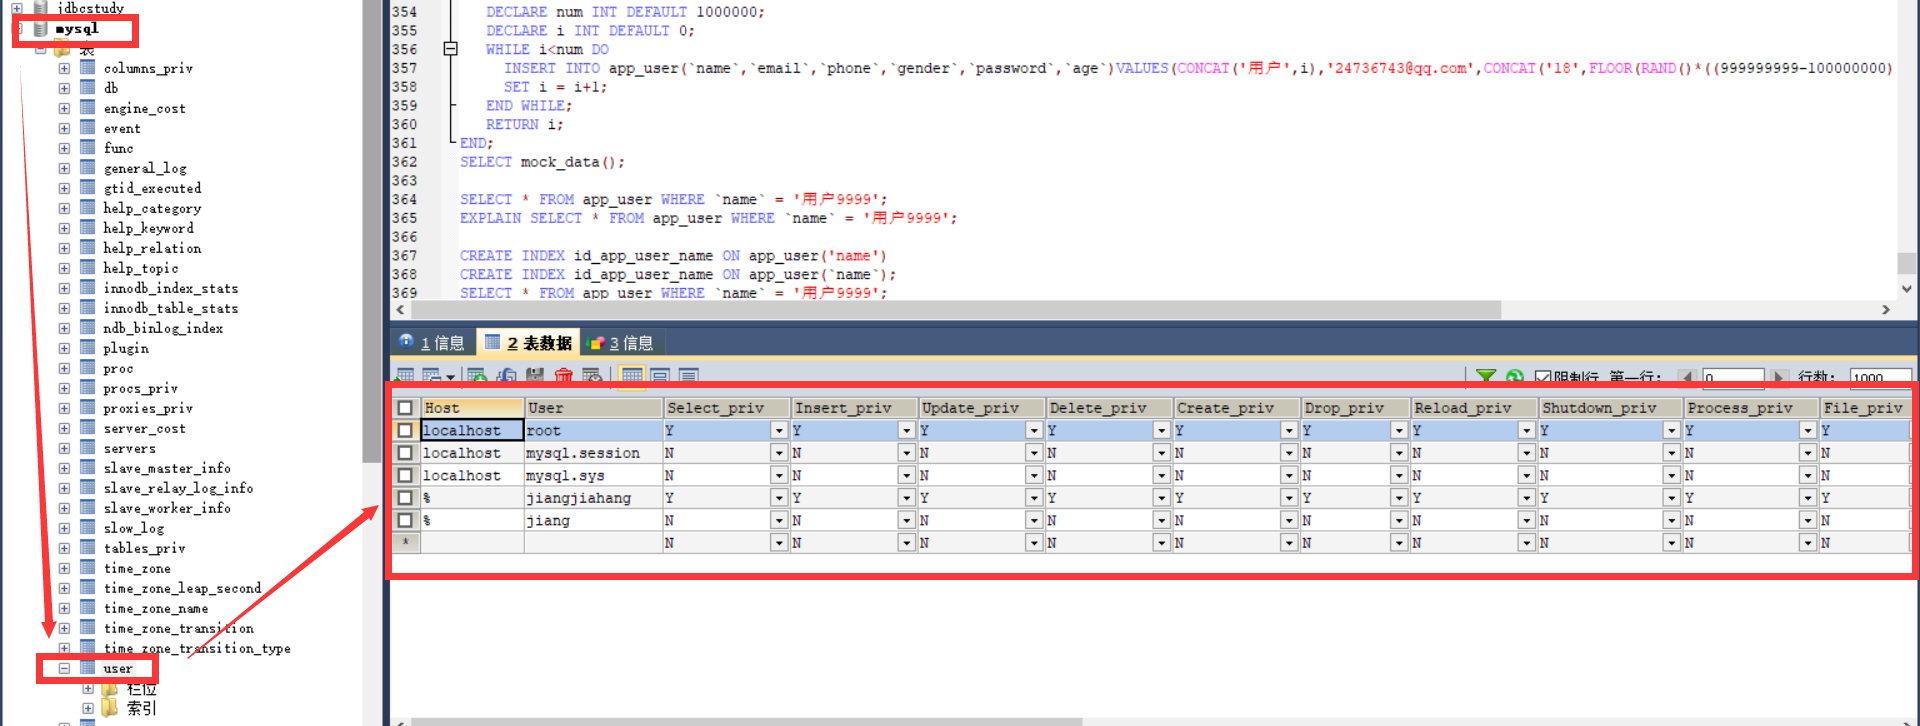The height and width of the screenshot is (726, 1920).
Task: Expand the db table tree node
Action: [x=64, y=88]
